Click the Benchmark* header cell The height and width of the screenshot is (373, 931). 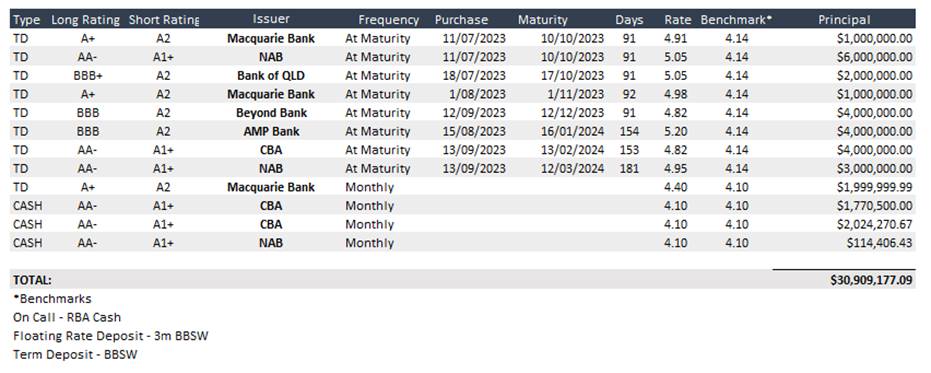pos(736,20)
